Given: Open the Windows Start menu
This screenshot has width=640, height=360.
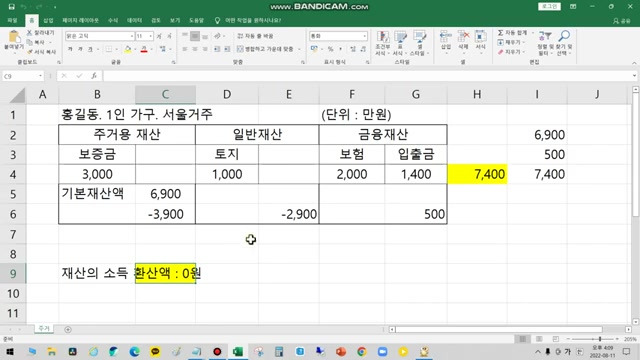Looking at the screenshot, I should [10, 351].
